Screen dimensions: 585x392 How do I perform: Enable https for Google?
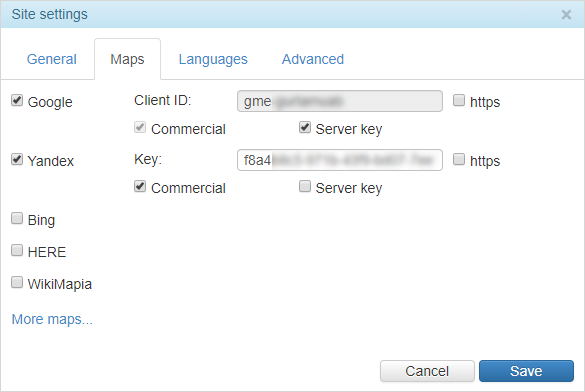tap(459, 100)
